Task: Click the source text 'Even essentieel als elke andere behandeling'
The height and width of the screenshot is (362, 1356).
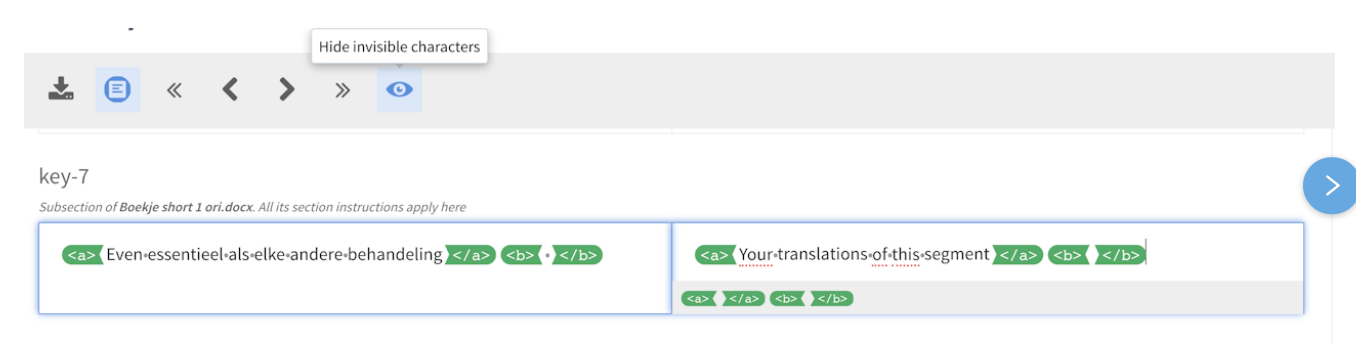Action: pyautogui.click(x=274, y=255)
